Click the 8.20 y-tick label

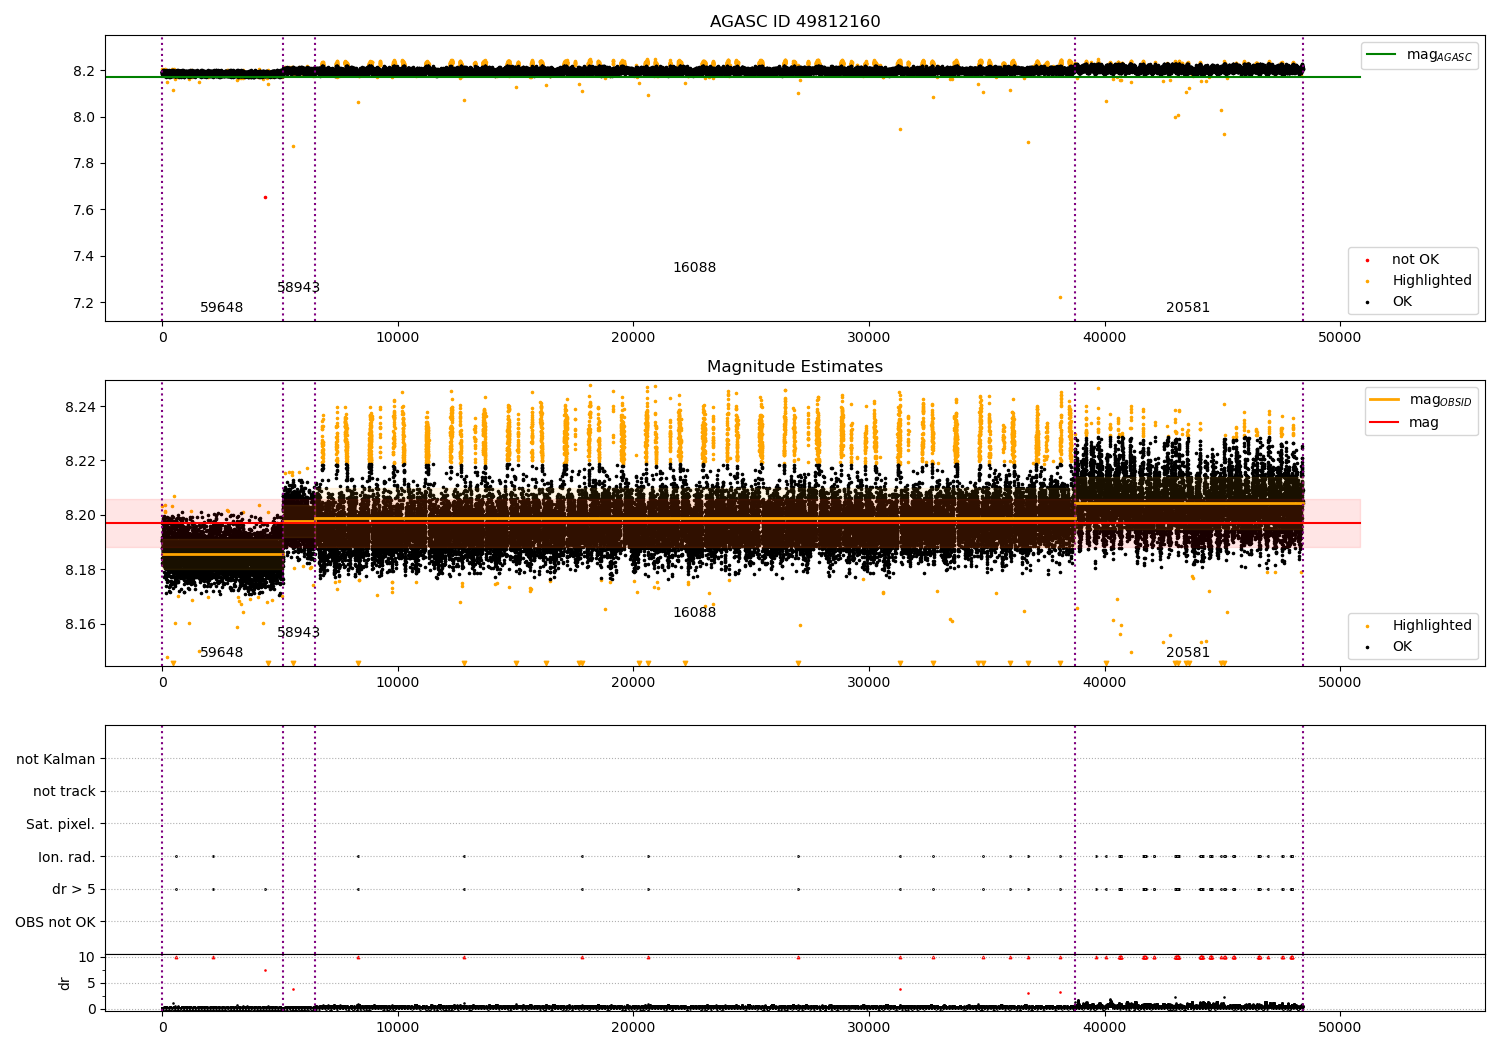[80, 516]
